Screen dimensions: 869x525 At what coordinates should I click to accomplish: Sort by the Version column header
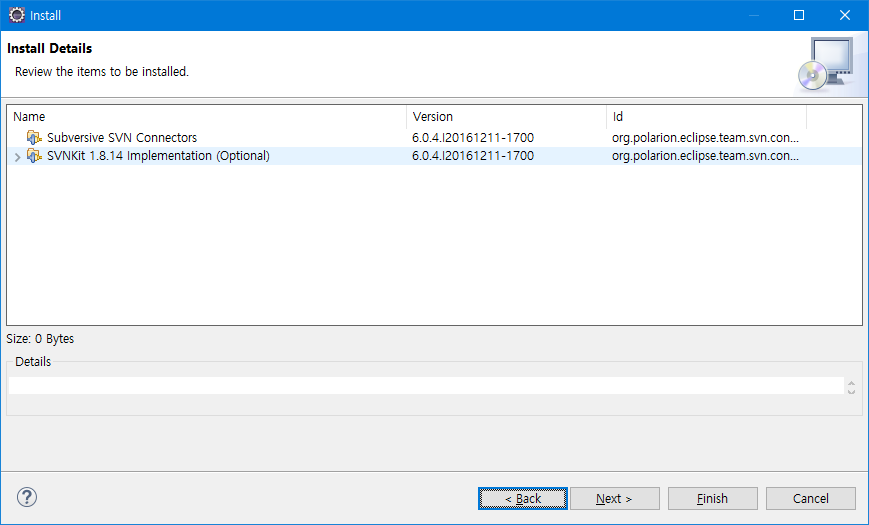click(507, 116)
